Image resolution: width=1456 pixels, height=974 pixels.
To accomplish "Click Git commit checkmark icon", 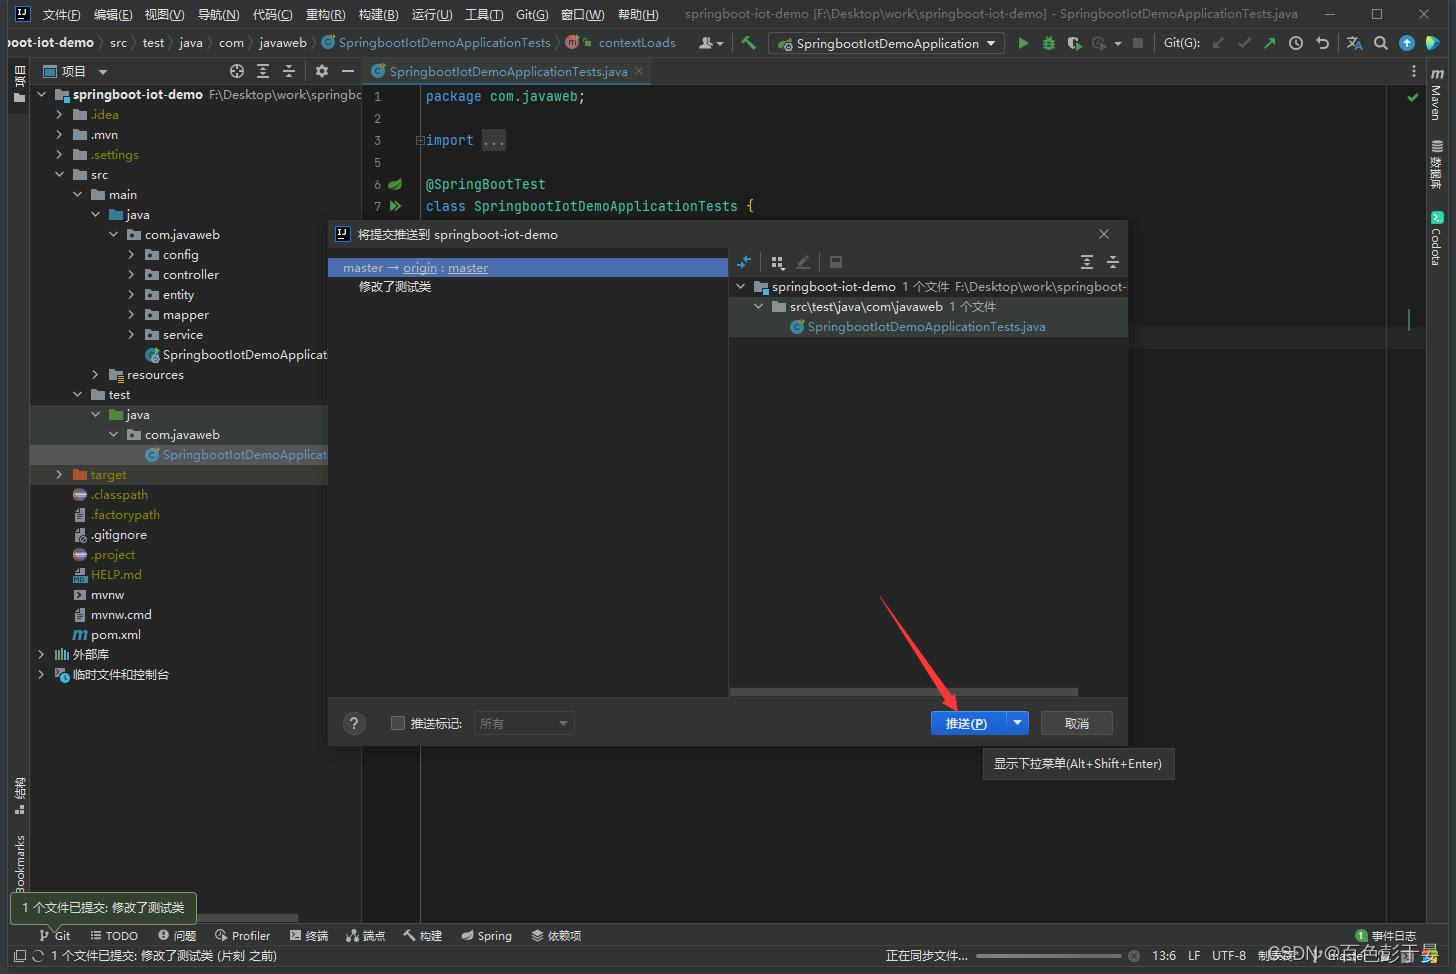I will click(1244, 43).
